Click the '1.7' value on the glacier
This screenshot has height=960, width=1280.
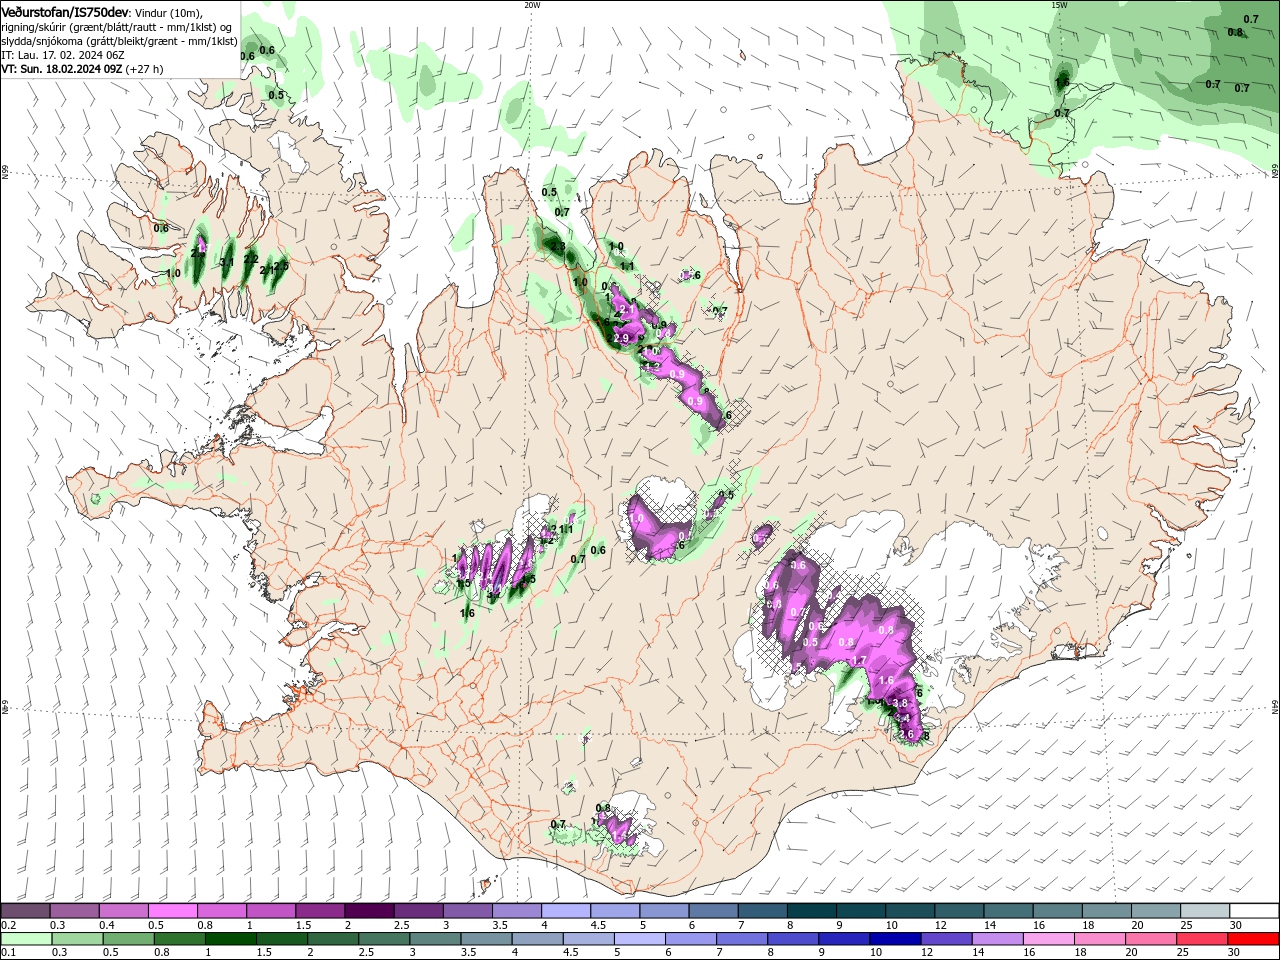858,660
